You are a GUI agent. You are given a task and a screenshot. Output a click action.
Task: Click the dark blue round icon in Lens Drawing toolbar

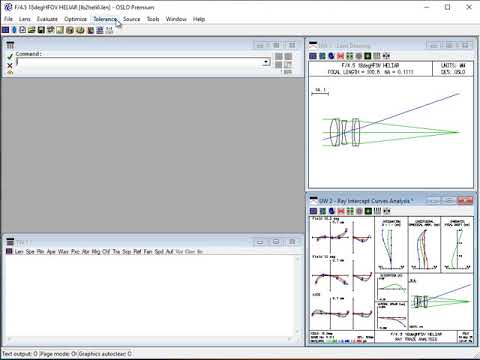(331, 56)
